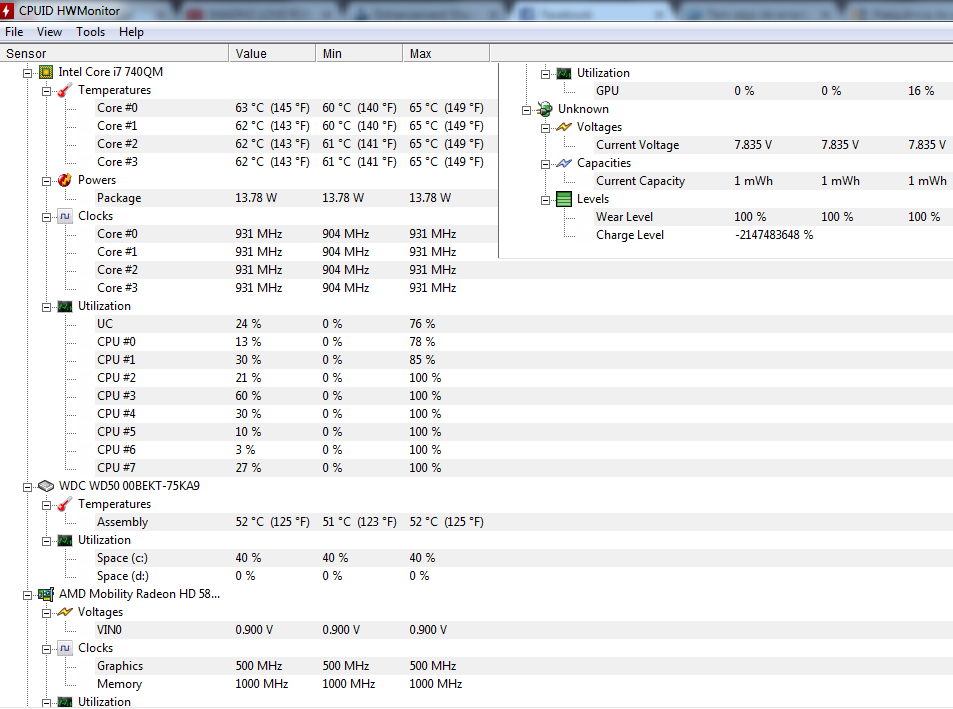This screenshot has height=709, width=953.
Task: Click the Sensor column header
Action: (114, 53)
